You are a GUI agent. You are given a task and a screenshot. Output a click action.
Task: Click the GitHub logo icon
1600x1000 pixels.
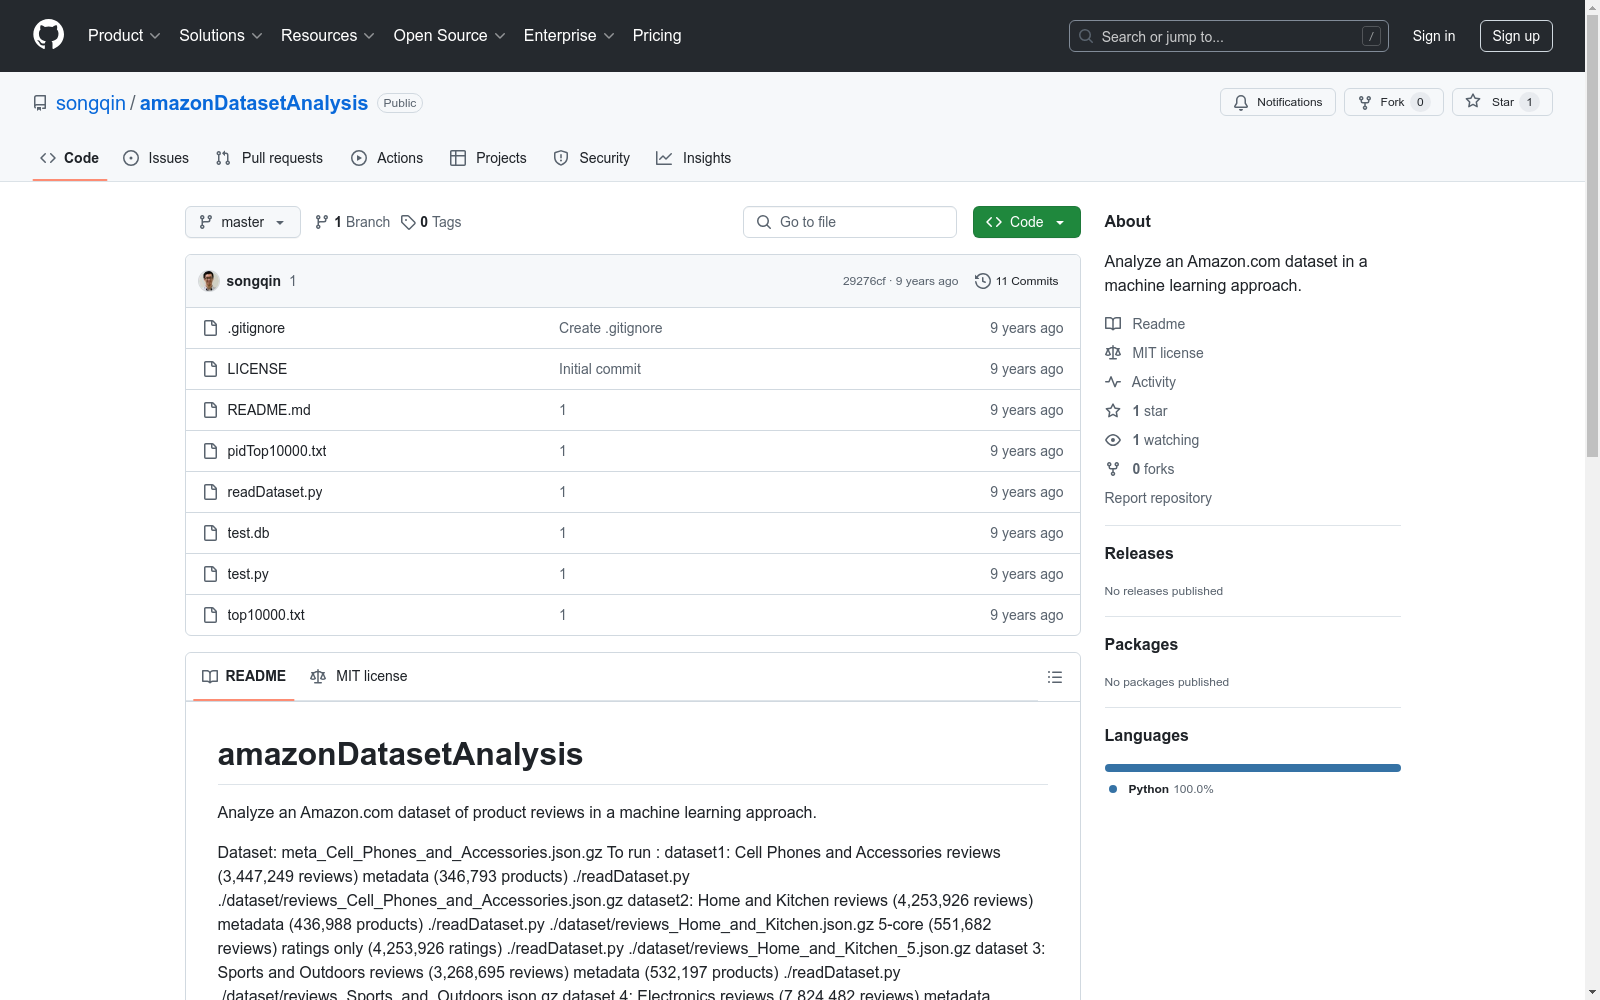(49, 35)
